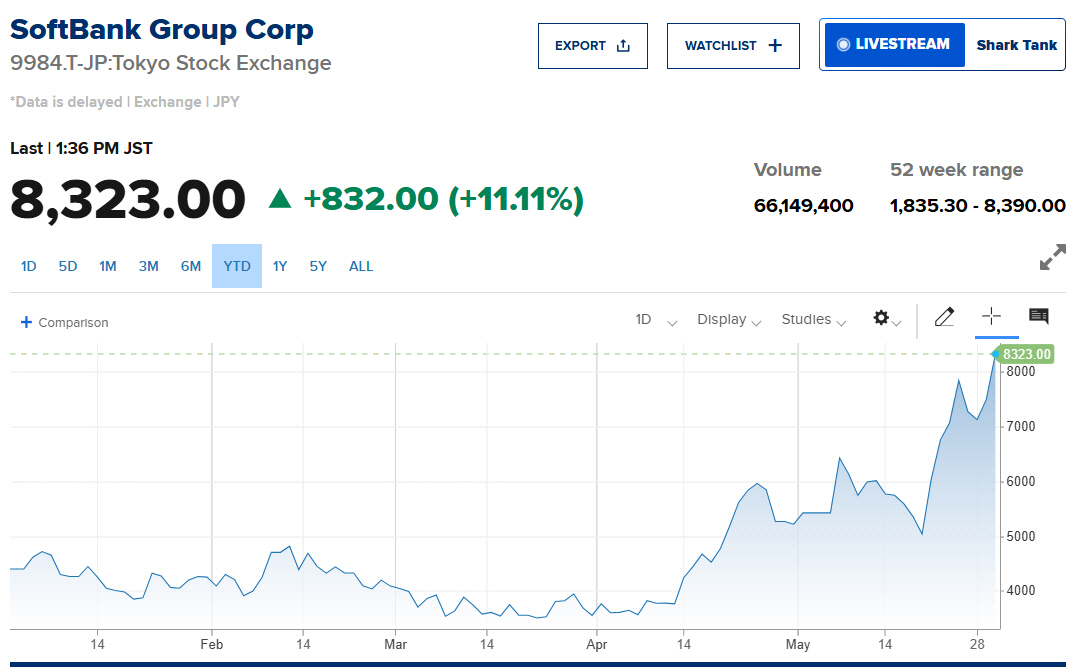
Task: Open the LIVESTREAM button
Action: point(894,44)
